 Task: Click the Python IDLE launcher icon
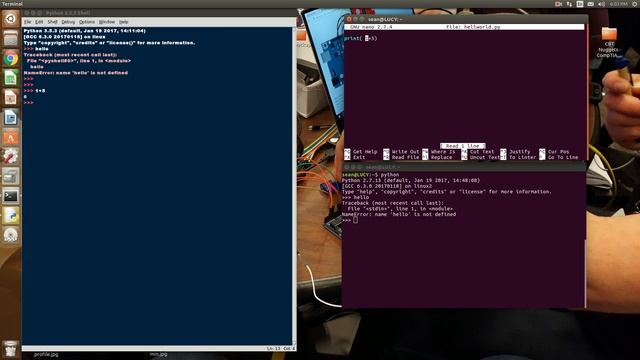(11, 216)
